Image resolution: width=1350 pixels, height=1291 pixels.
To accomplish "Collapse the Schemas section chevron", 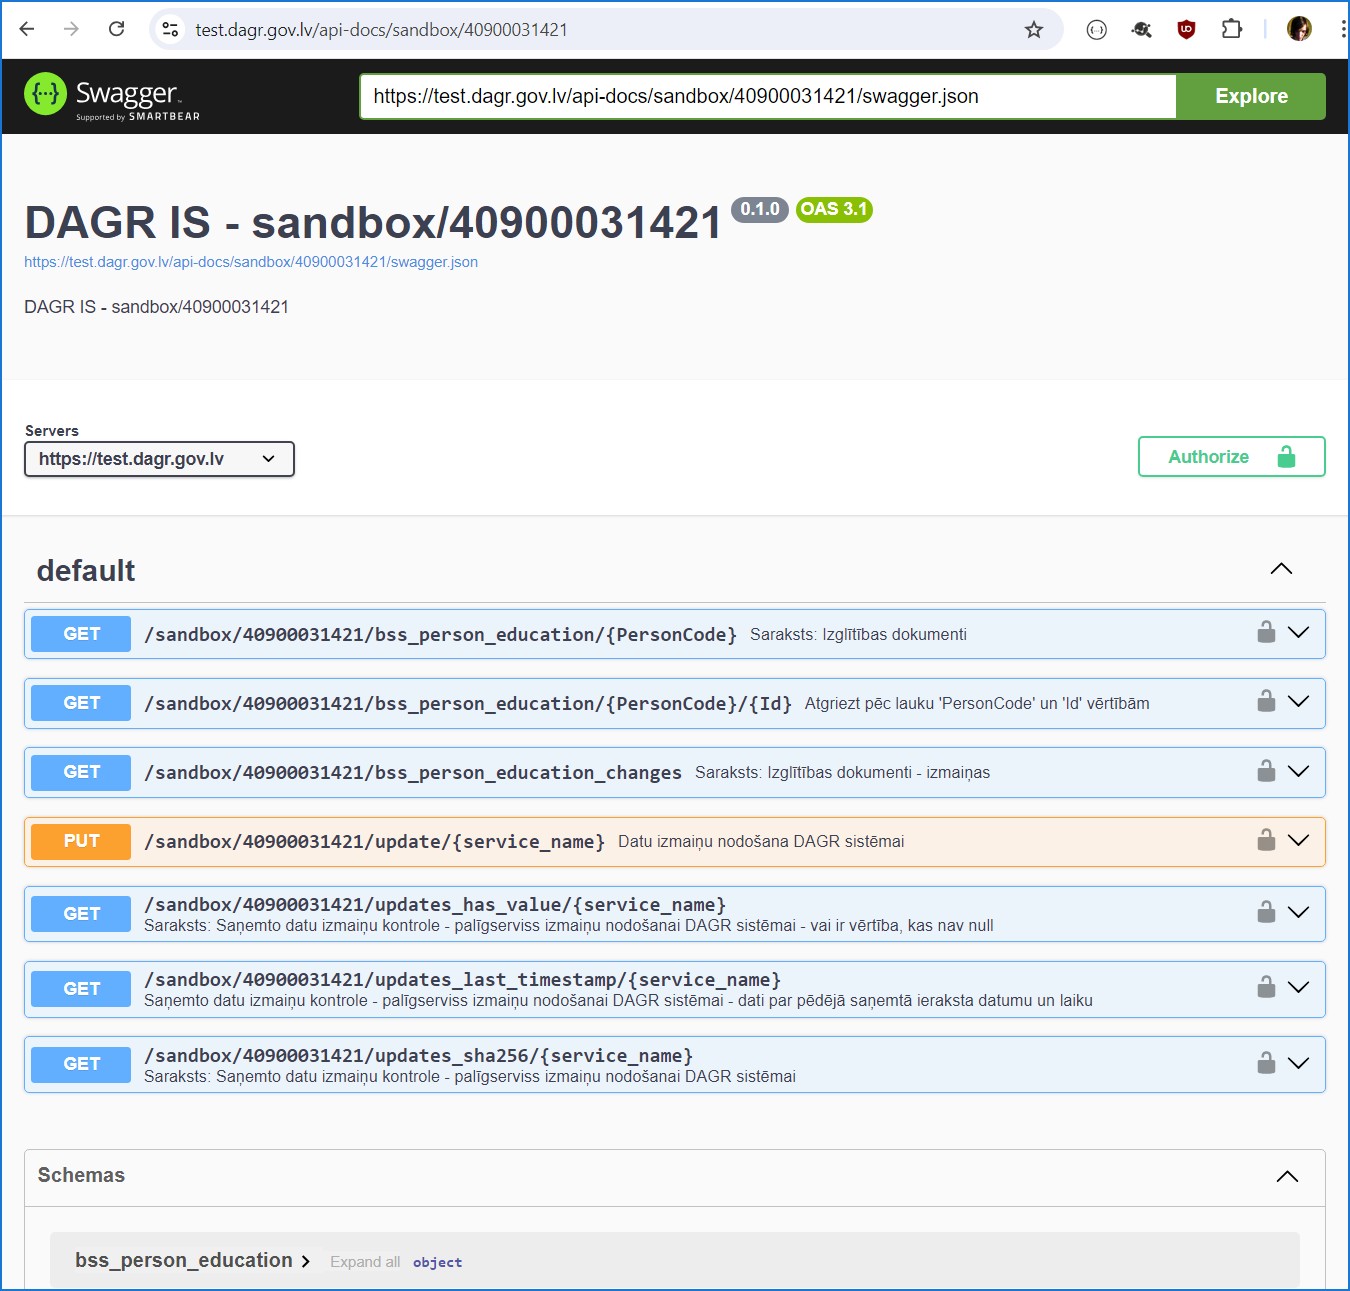I will coord(1287,1176).
